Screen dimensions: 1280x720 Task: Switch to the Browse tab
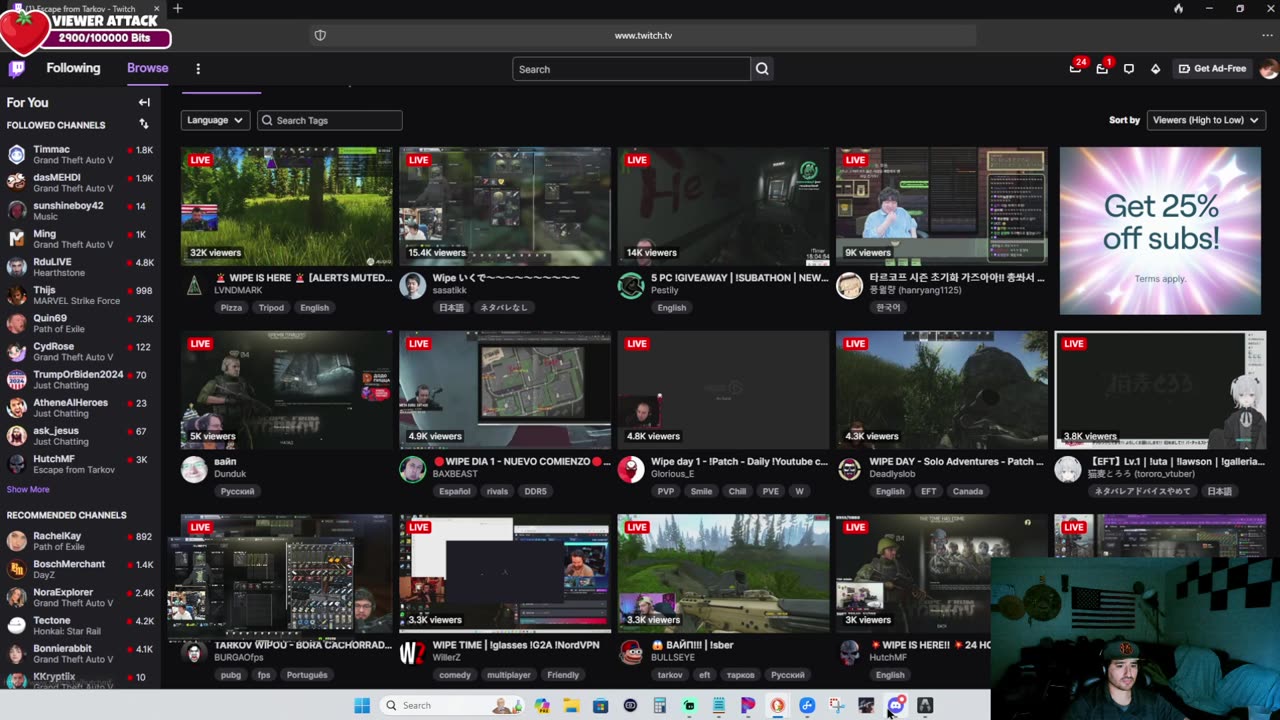pos(147,68)
